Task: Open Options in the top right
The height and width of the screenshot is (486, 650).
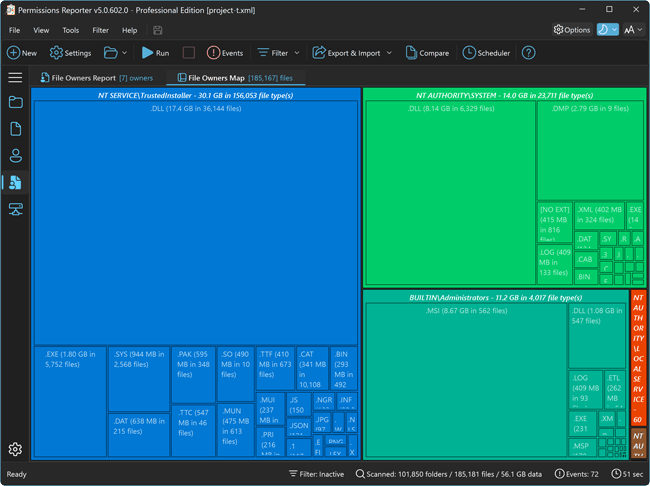Action: (x=572, y=30)
